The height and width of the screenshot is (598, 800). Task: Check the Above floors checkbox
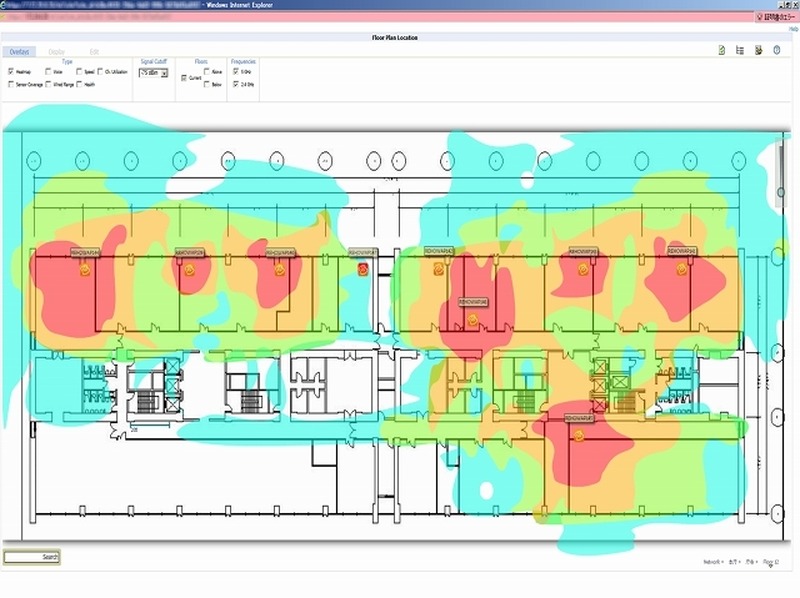(207, 72)
